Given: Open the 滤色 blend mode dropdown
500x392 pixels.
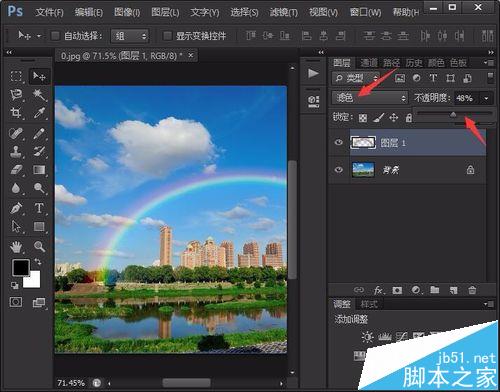Looking at the screenshot, I should (370, 98).
